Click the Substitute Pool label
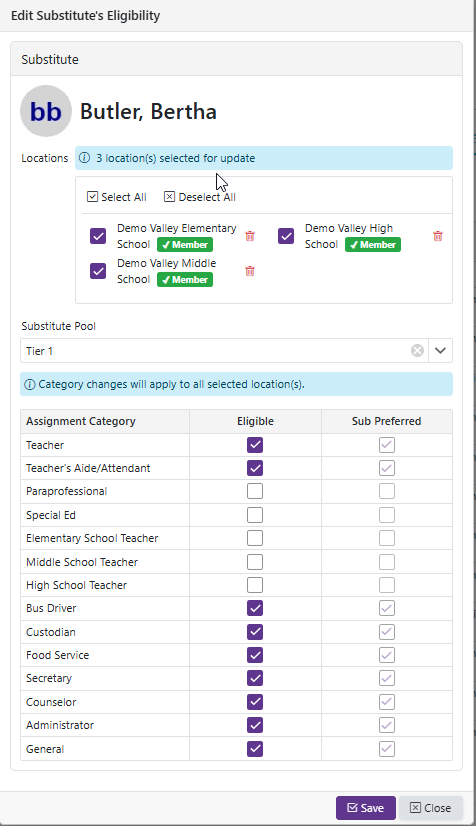 58,326
